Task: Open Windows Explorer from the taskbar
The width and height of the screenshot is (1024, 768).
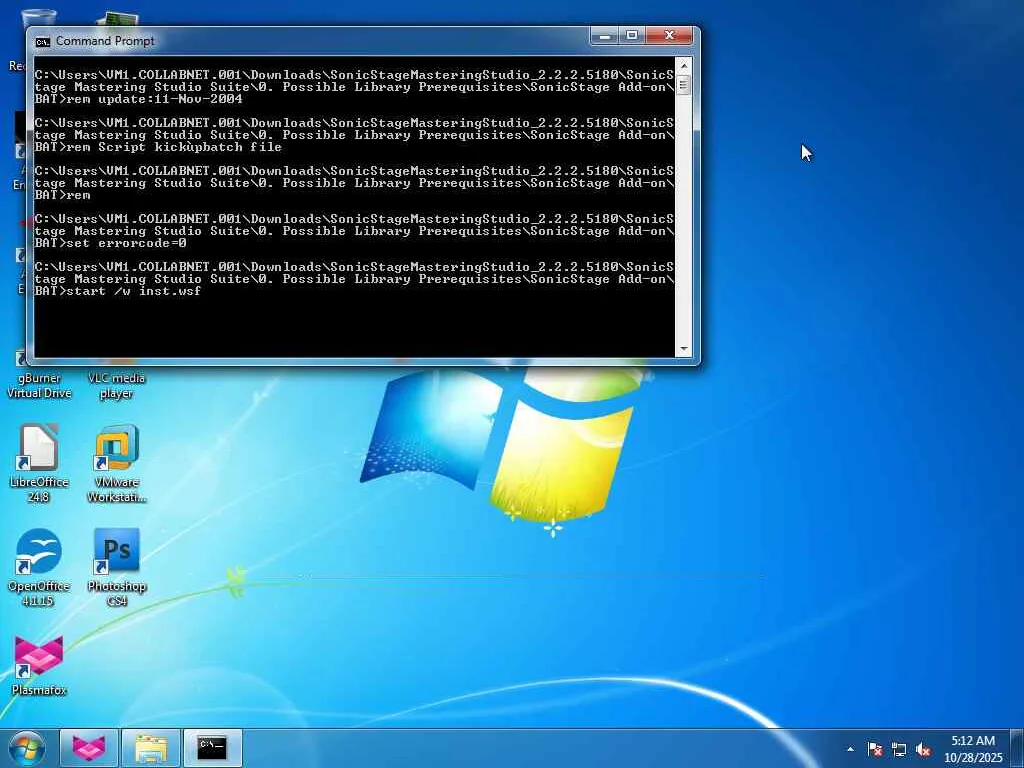Action: coord(150,748)
